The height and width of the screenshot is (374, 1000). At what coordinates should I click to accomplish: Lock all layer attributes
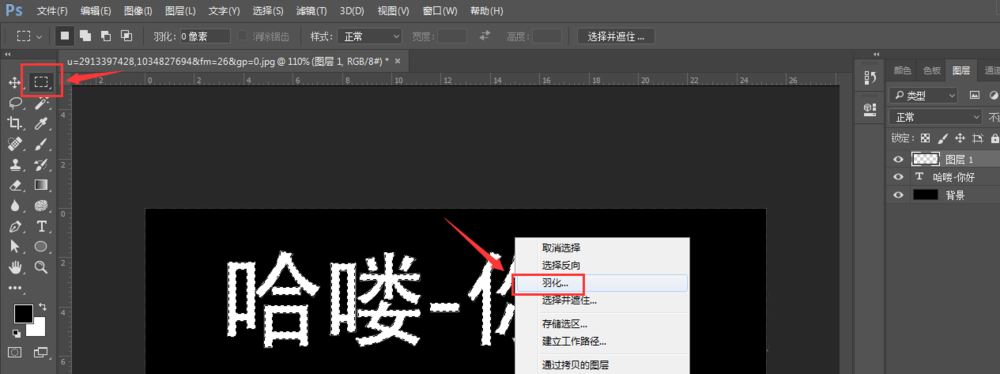tap(994, 138)
